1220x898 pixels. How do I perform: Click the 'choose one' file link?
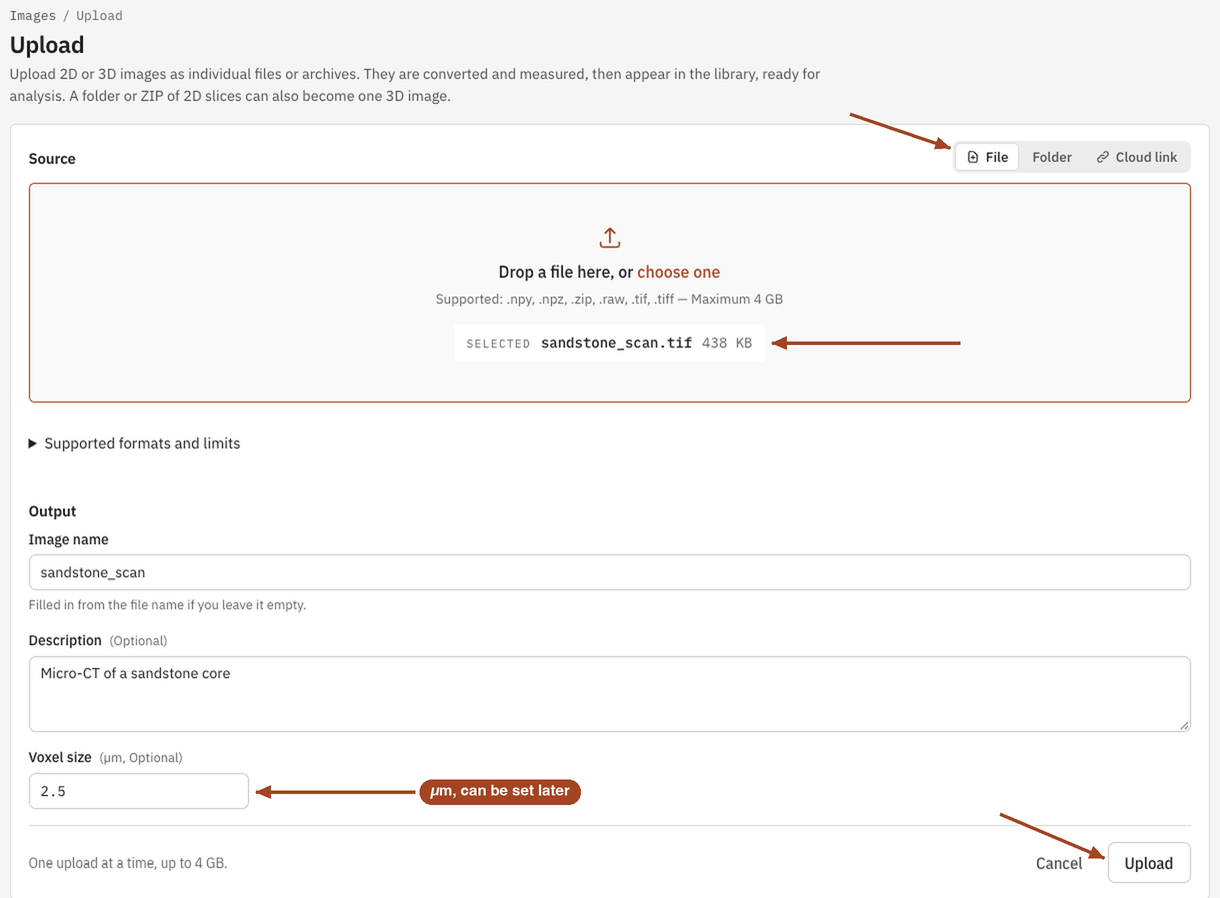[x=678, y=272]
